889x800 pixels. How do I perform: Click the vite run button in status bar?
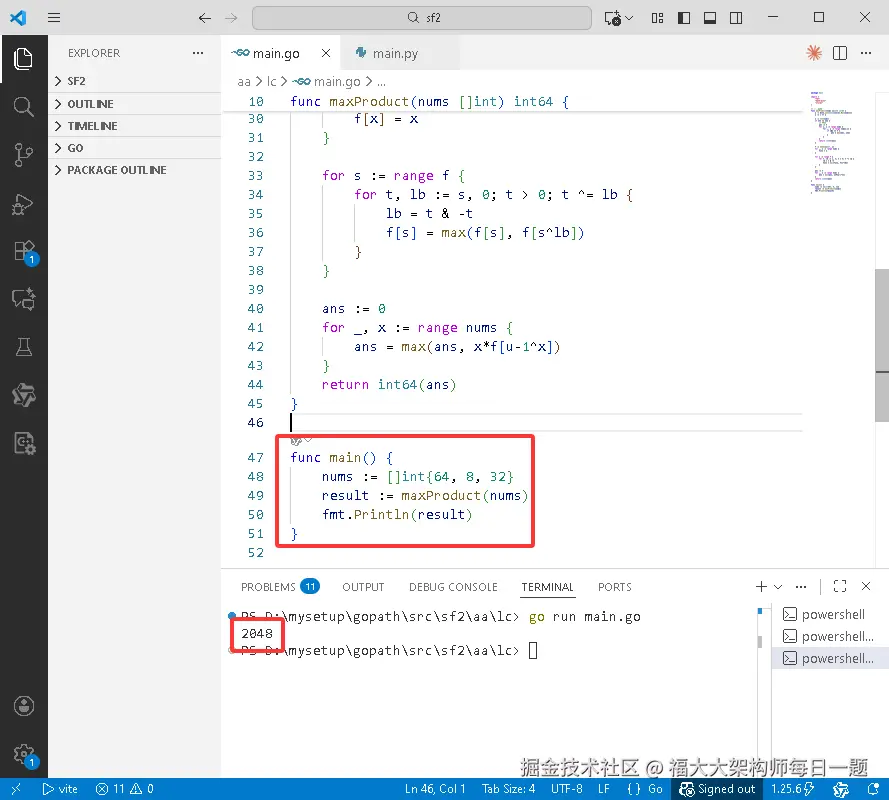click(x=60, y=789)
